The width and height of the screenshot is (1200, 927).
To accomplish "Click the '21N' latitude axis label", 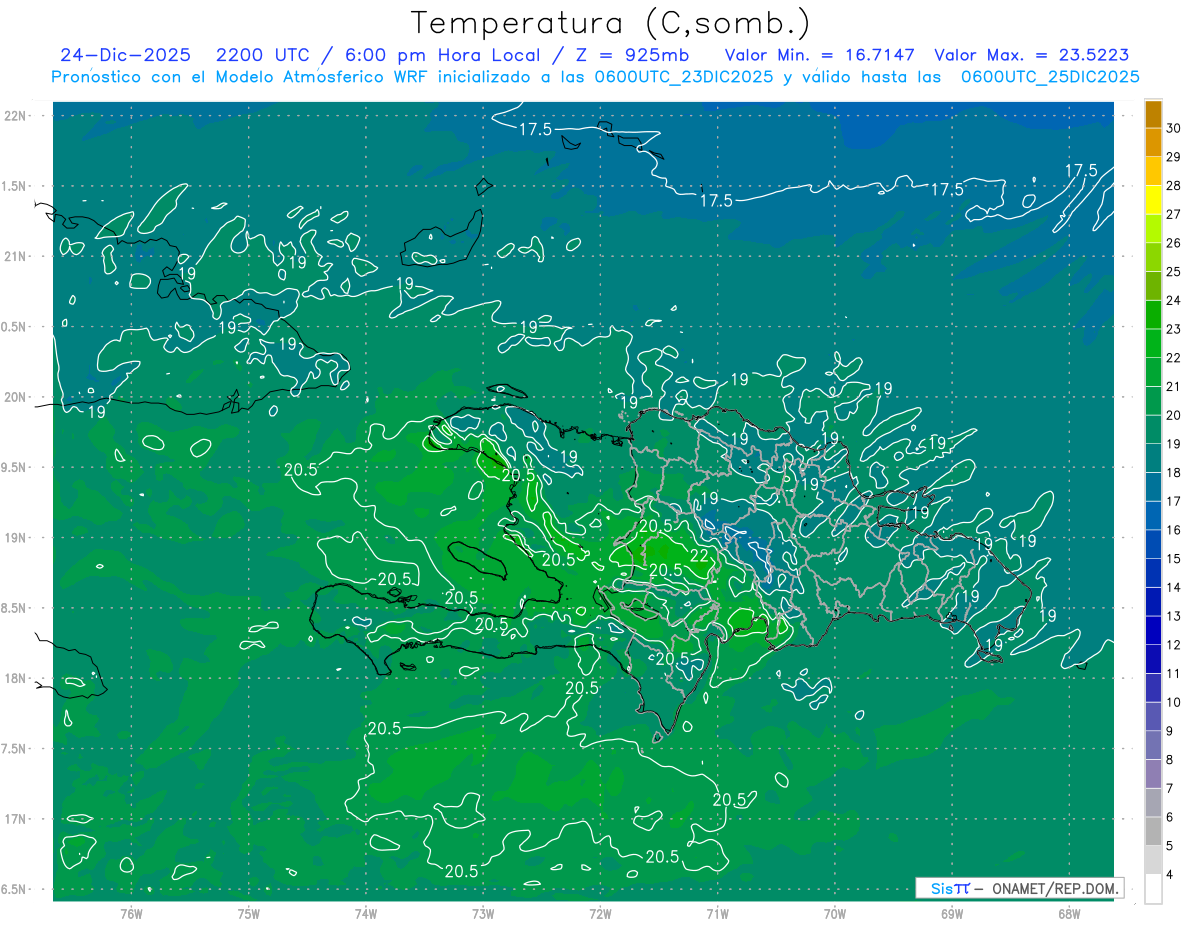I will tap(15, 256).
